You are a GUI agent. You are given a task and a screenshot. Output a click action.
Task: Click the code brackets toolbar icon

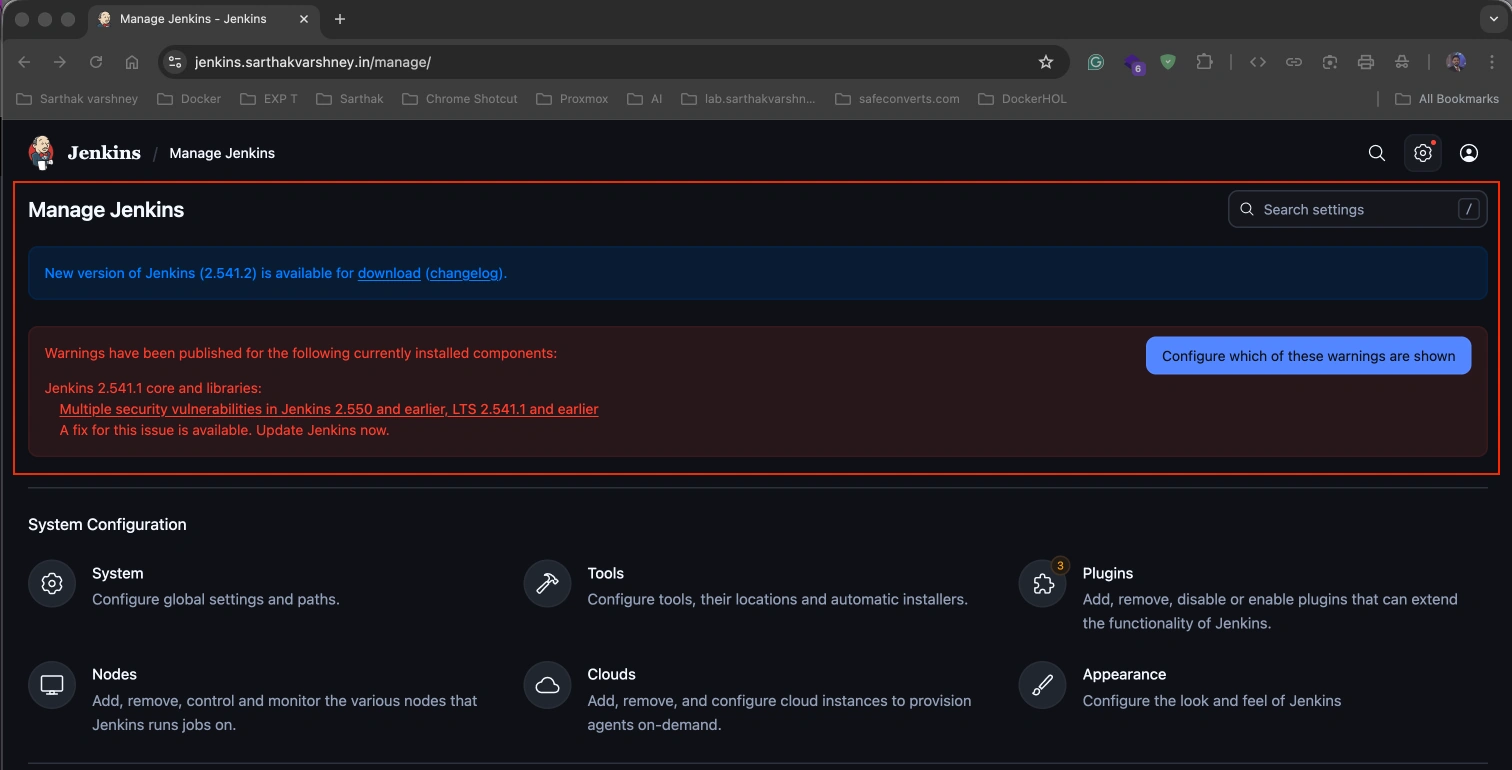1258,62
